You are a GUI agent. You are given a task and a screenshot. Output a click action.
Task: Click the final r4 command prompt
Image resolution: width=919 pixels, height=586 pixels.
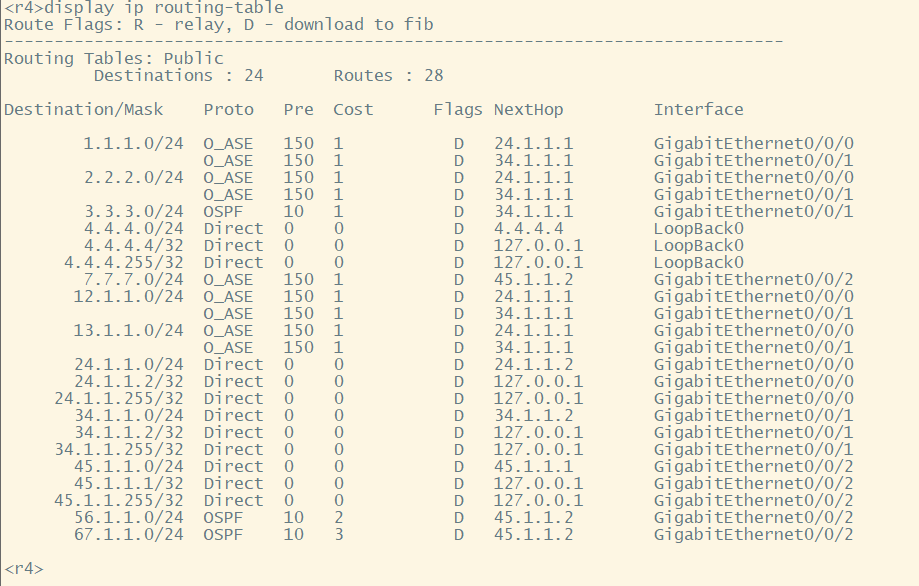pos(23,568)
